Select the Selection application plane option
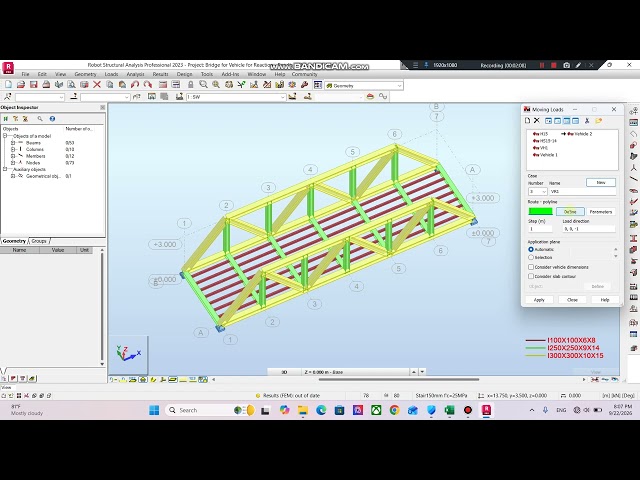This screenshot has height=480, width=640. coord(531,258)
